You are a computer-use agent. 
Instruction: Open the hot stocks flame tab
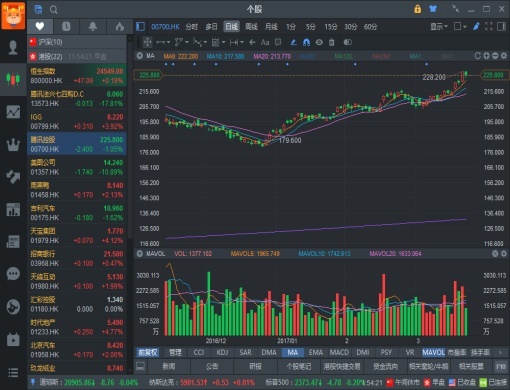[x=119, y=26]
